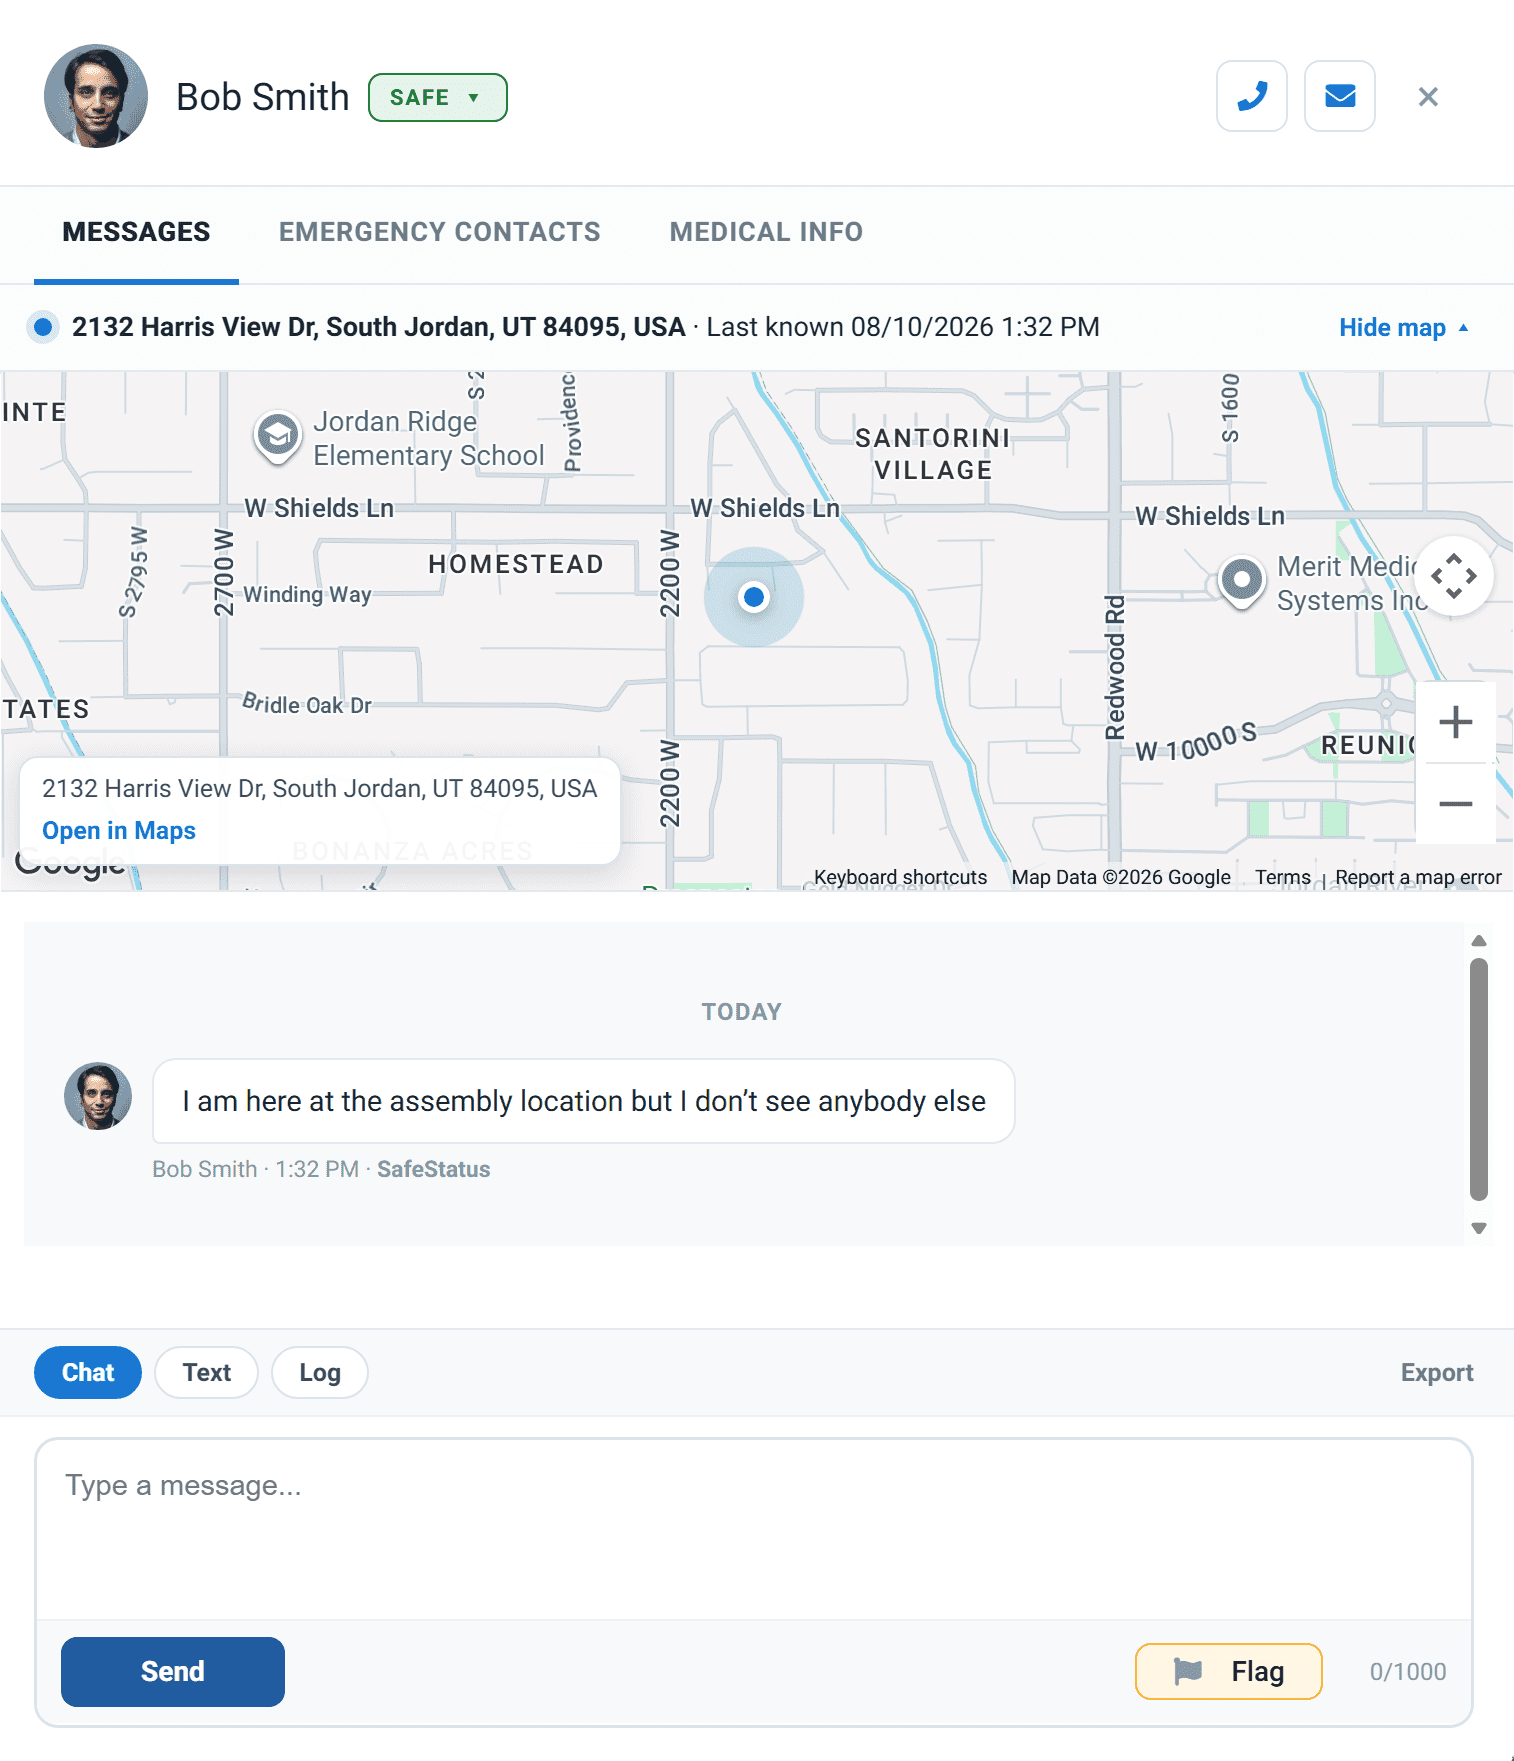The width and height of the screenshot is (1514, 1761).
Task: Click the Jordan Ridge Elementary School marker
Action: tap(277, 436)
